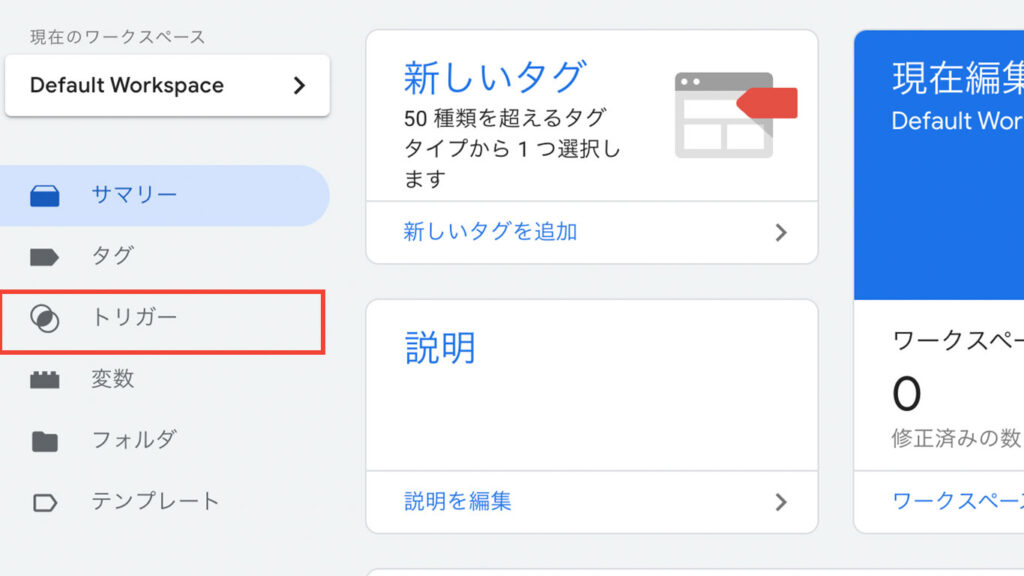Click the 変数 brick icon
Viewport: 1024px width, 576px height.
click(x=45, y=380)
